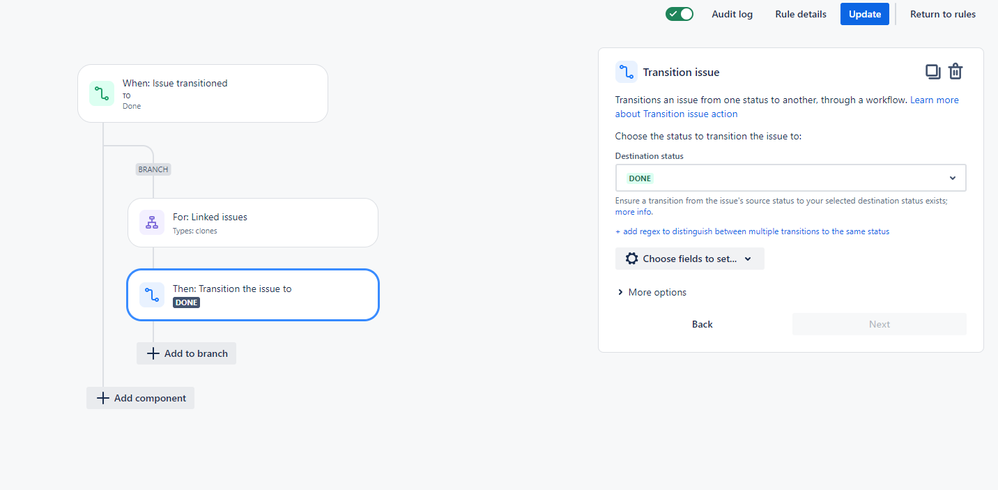
Task: Duplicate the Transition issue component
Action: tap(932, 72)
